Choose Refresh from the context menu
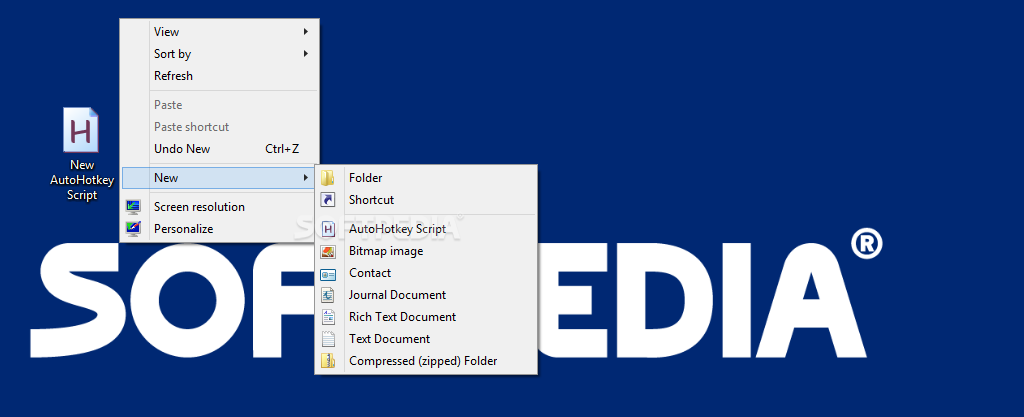This screenshot has width=1024, height=417. click(219, 76)
